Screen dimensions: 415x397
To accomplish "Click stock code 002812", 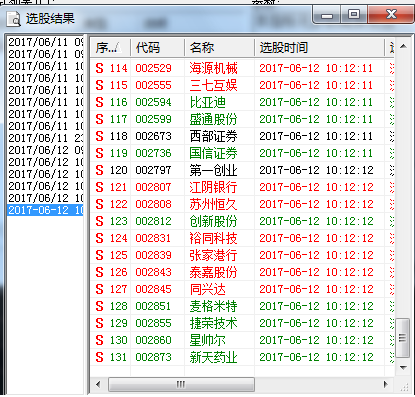I will point(153,221).
